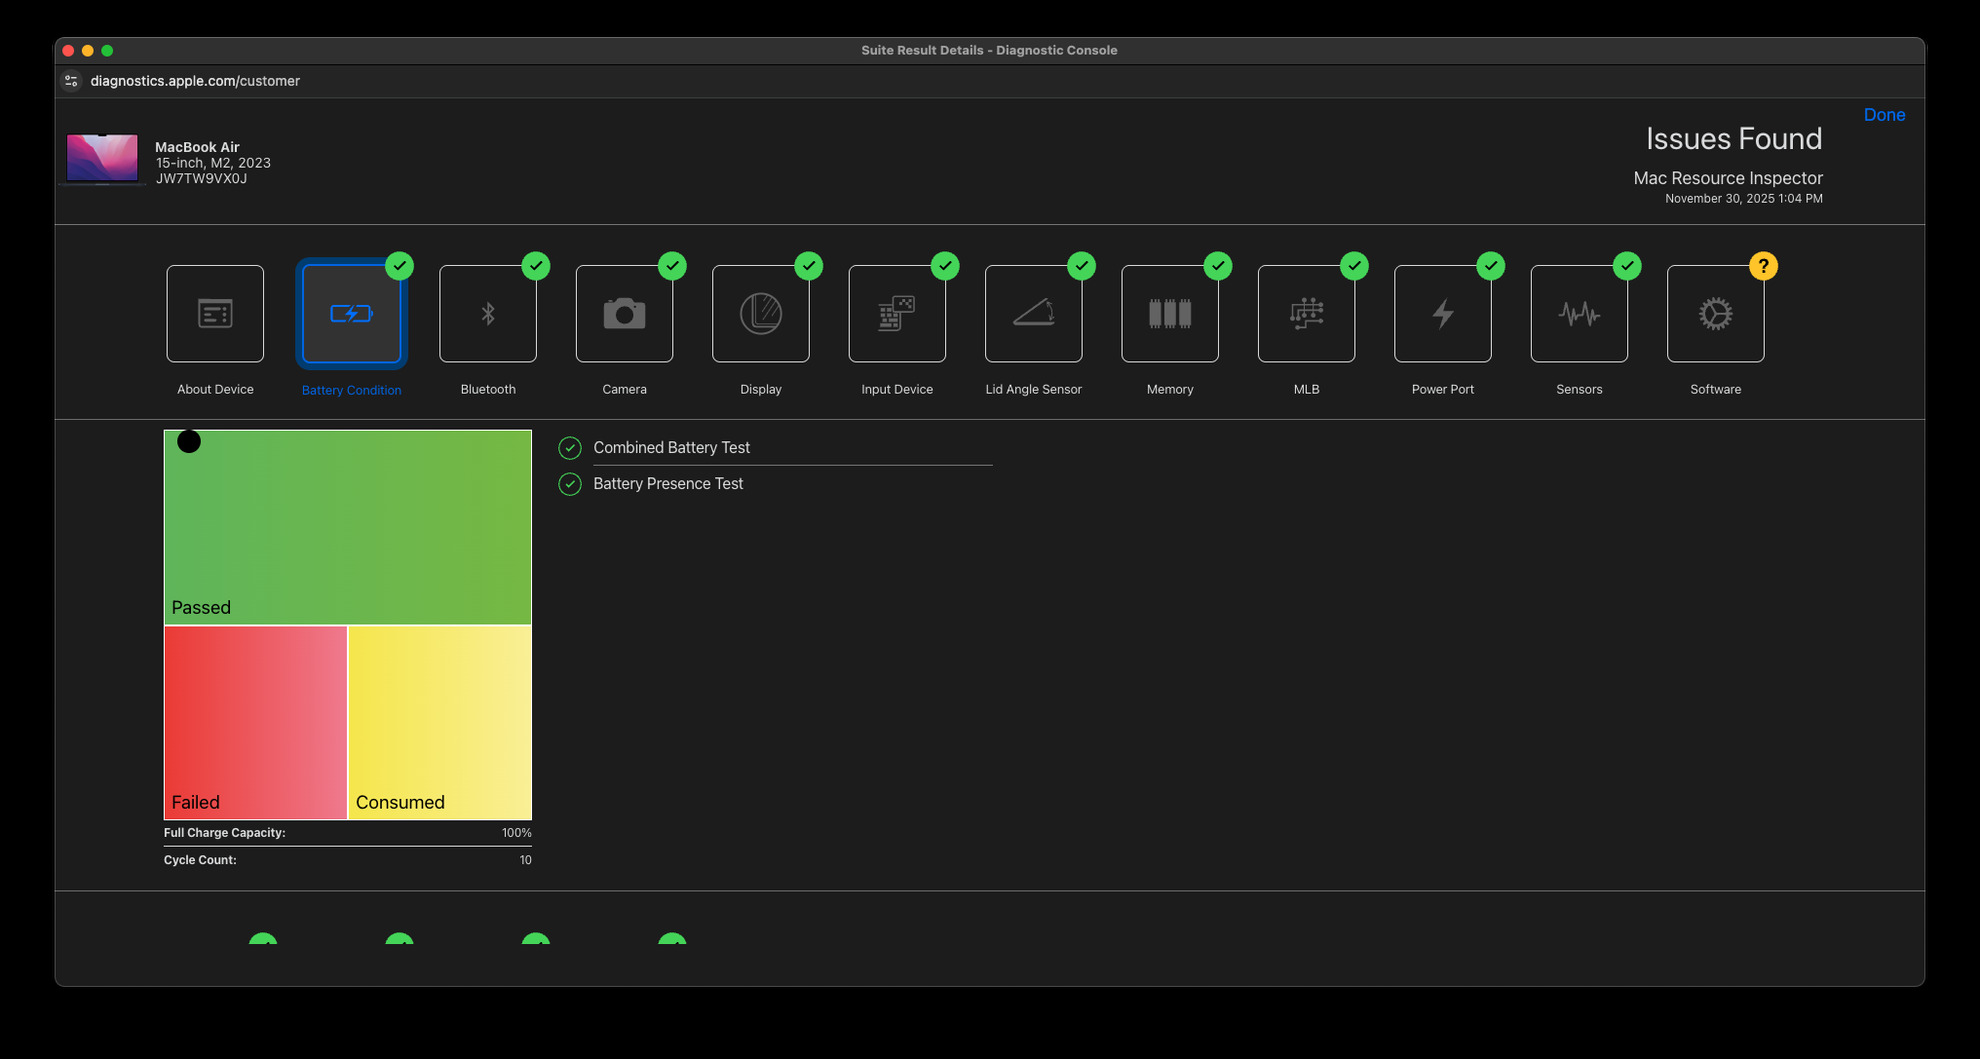
Task: Click the black battery status marker dot
Action: click(189, 441)
